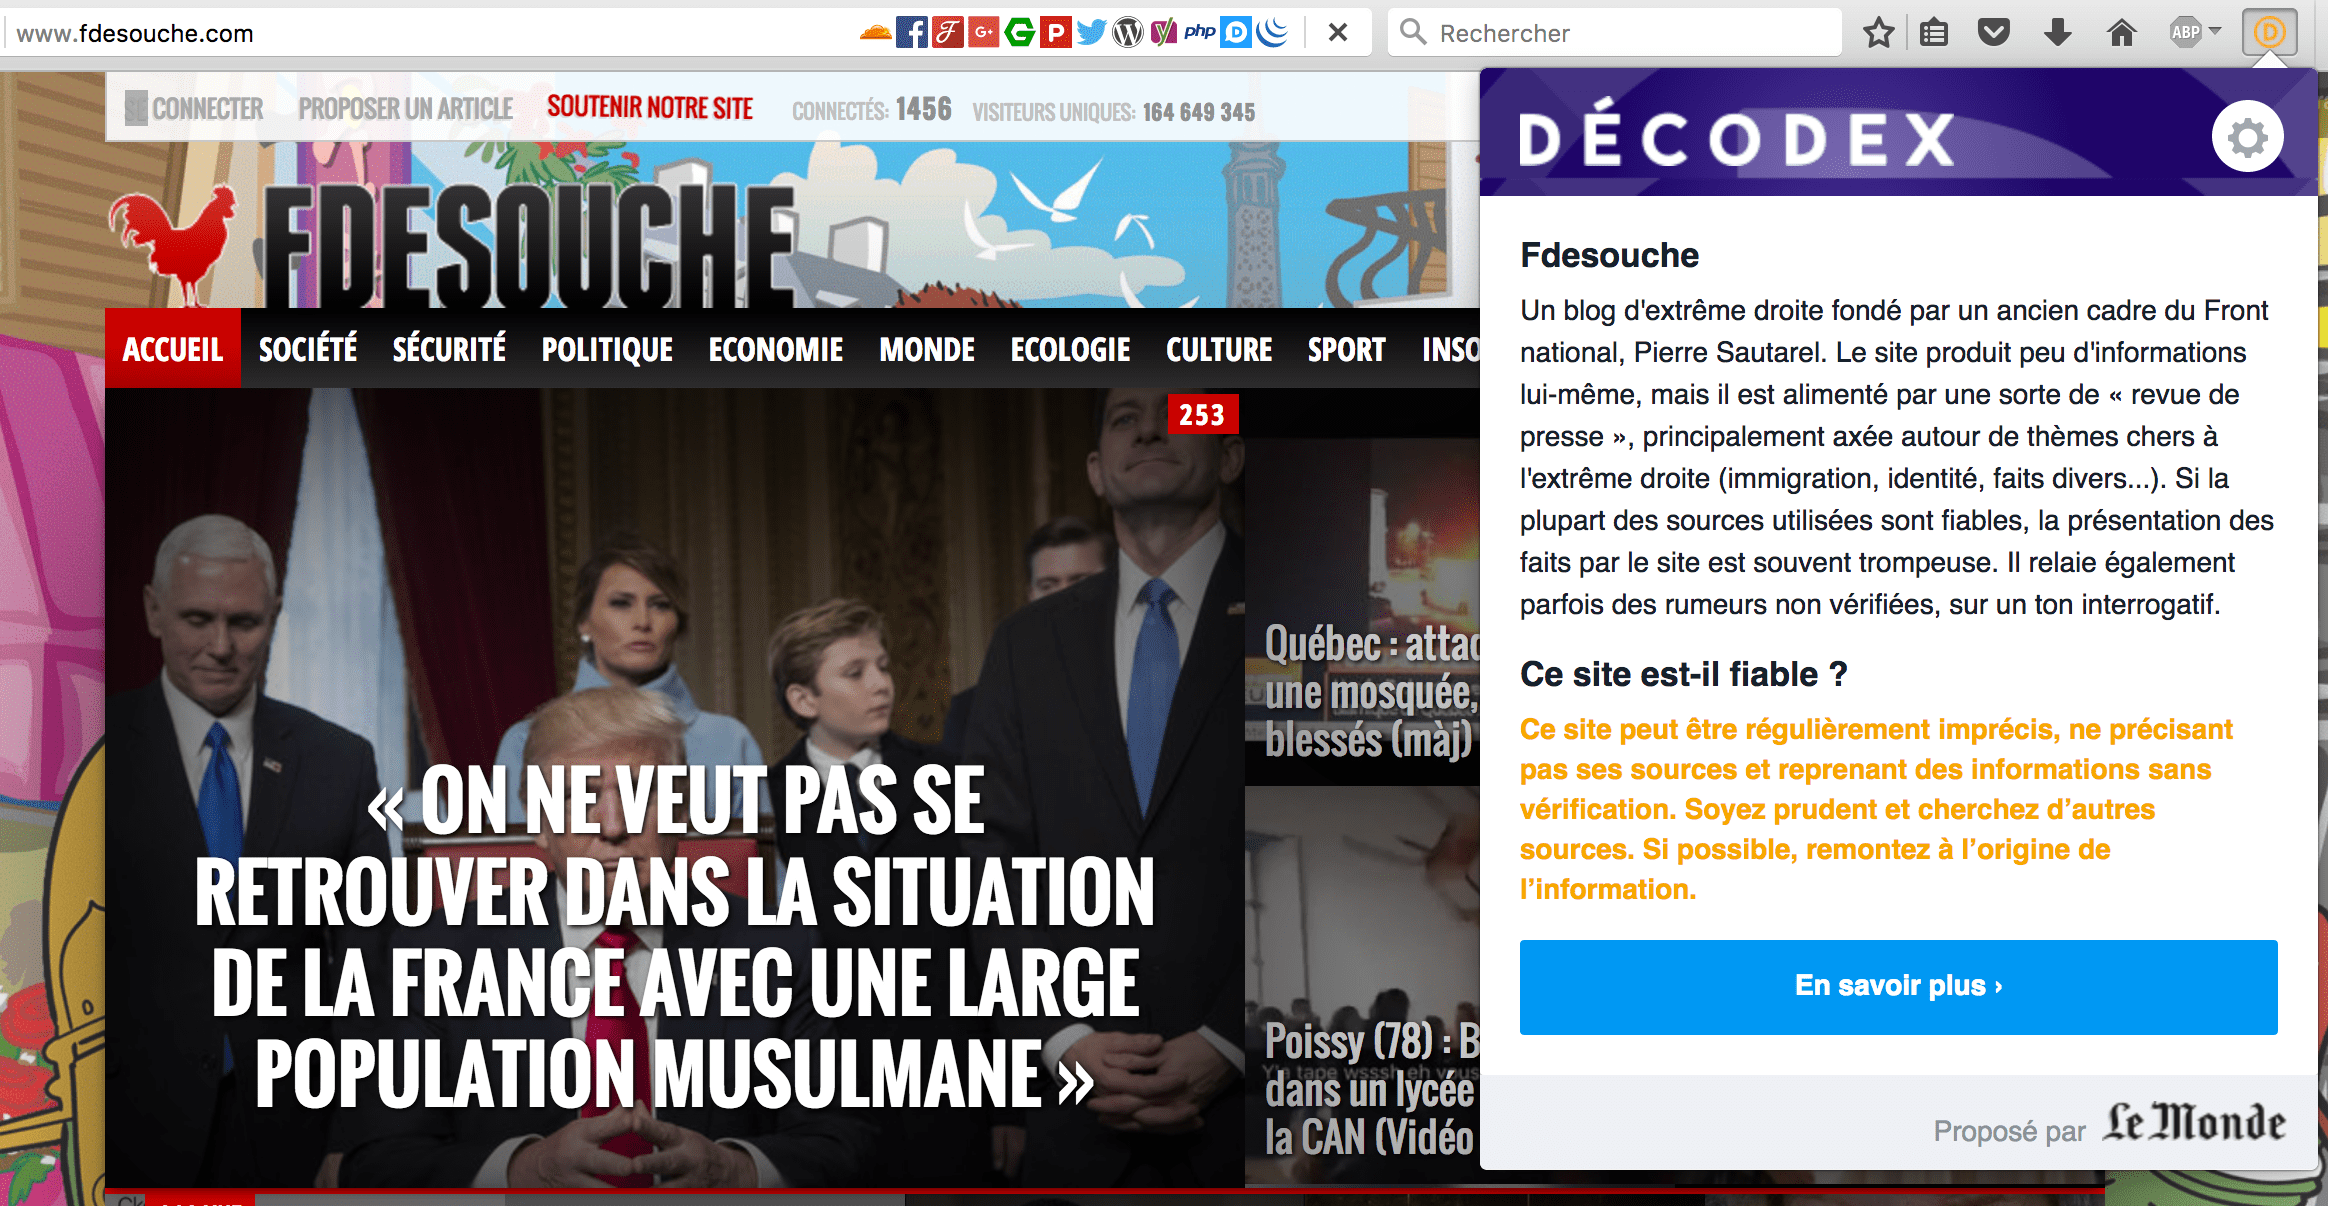Click Proposer un article link
This screenshot has height=1206, width=2328.
[405, 109]
